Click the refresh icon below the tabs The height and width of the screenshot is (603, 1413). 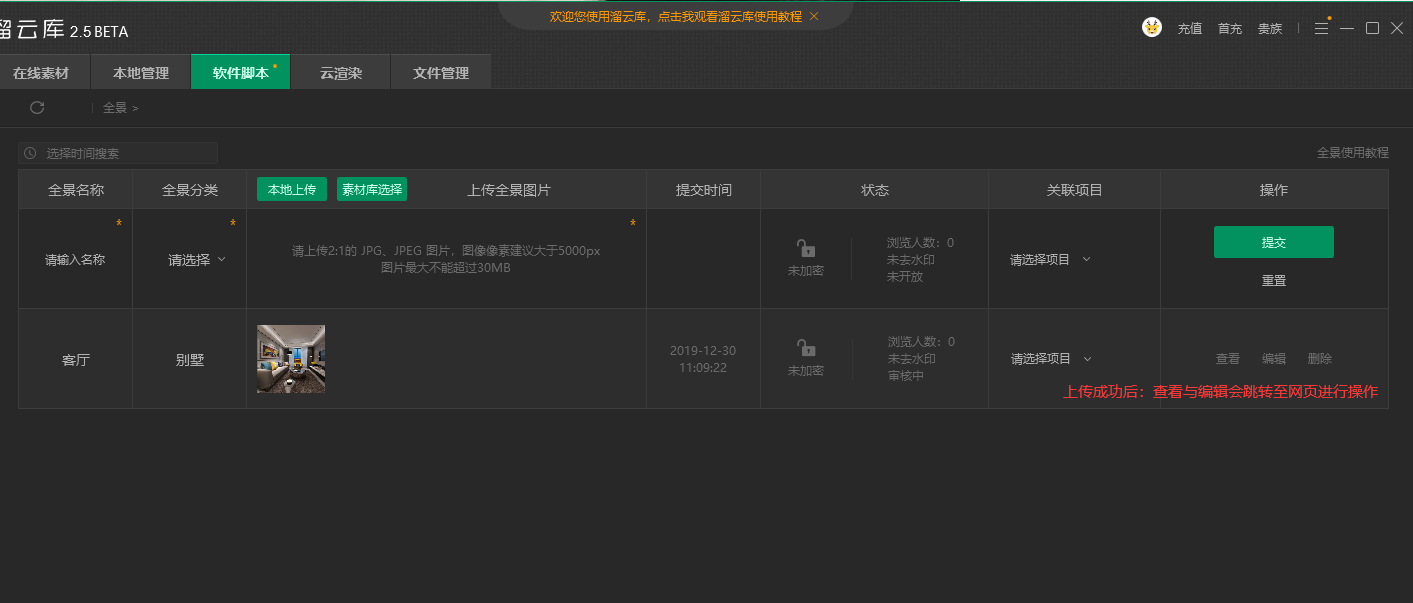(38, 107)
